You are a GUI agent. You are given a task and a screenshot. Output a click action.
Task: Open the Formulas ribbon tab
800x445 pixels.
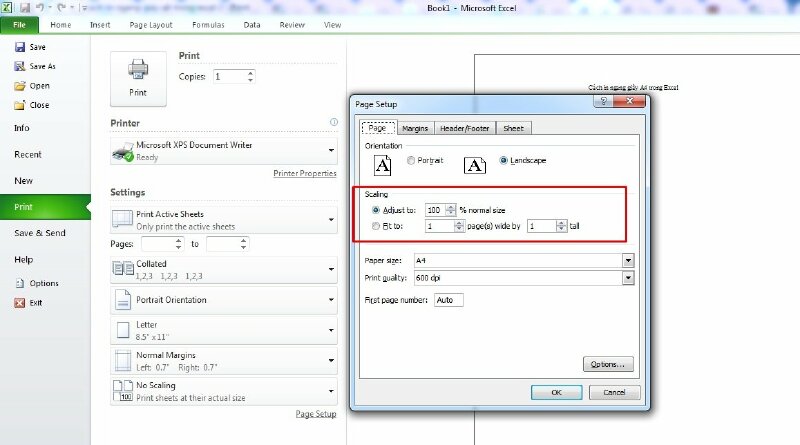[208, 25]
